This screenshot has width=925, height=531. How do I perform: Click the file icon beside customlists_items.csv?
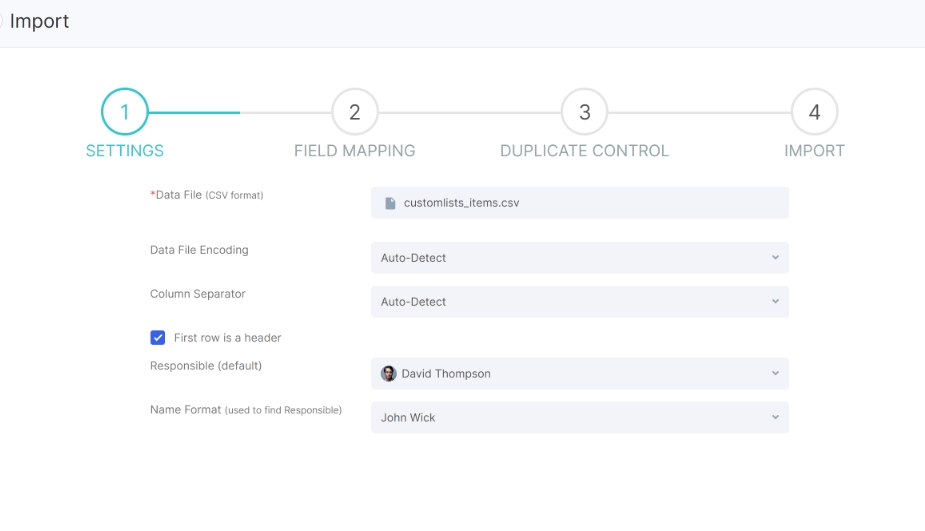[x=390, y=203]
